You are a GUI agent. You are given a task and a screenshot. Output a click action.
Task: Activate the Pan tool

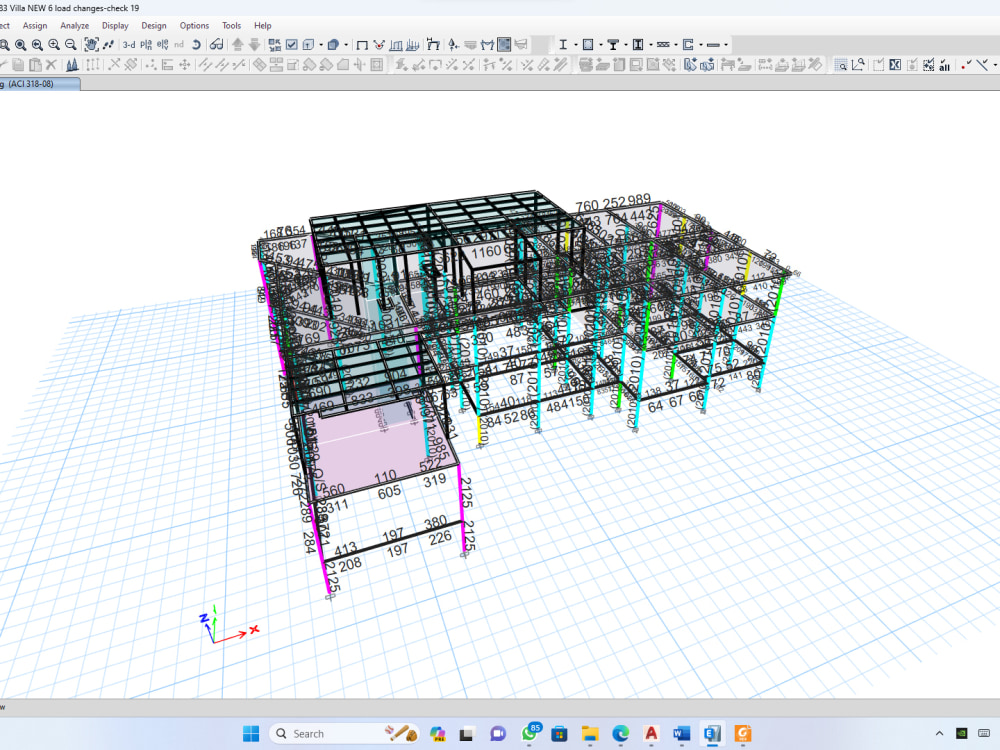tap(90, 44)
